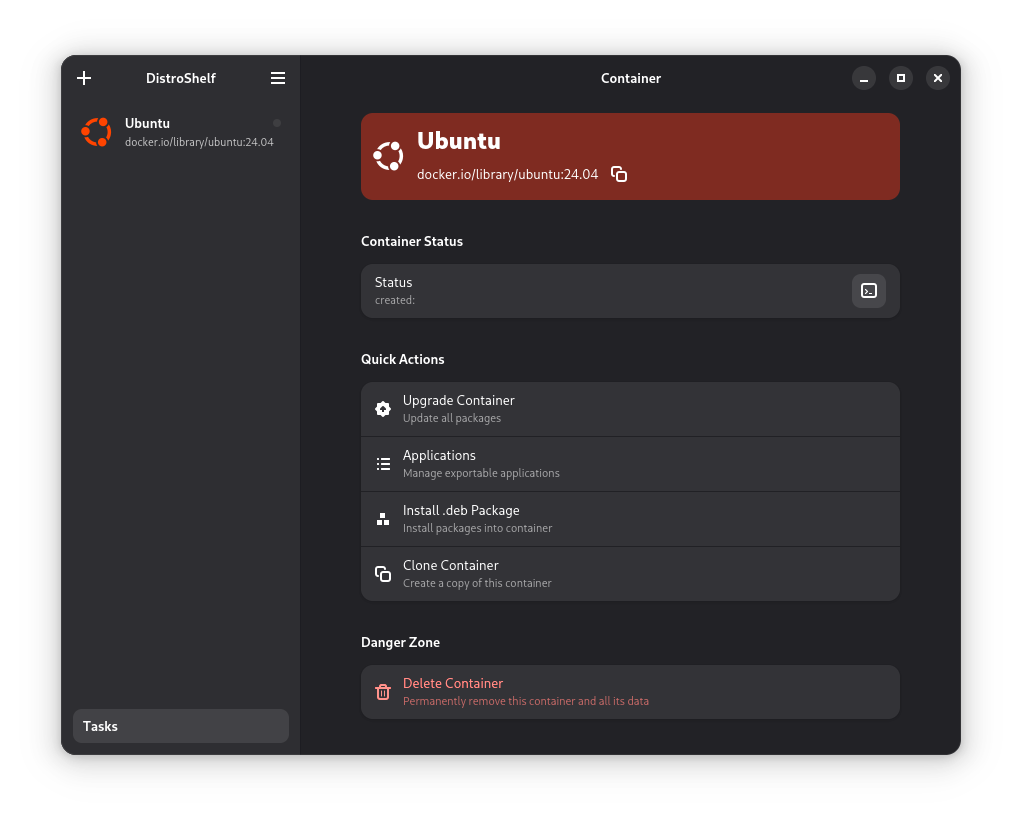Choose Install .deb Package
The height and width of the screenshot is (822, 1022).
coord(630,519)
